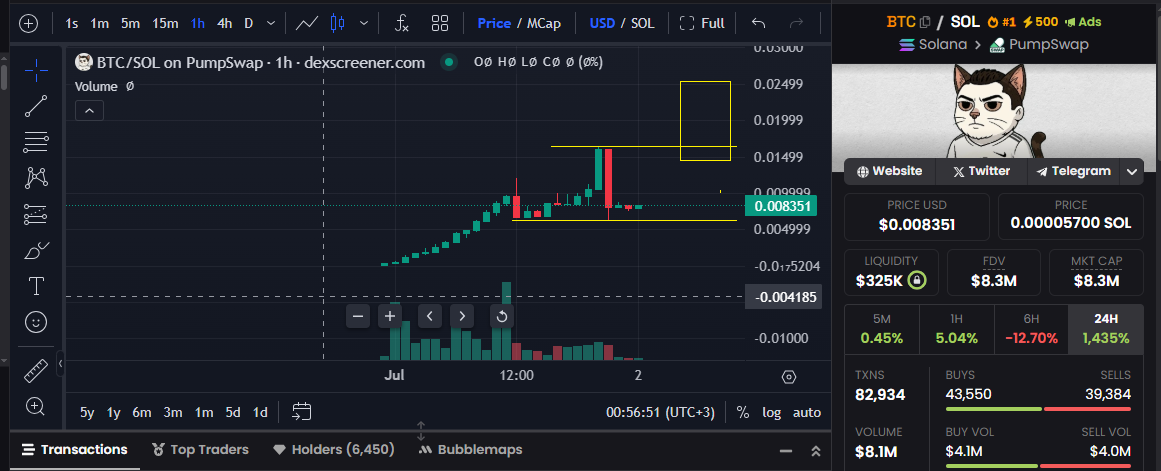Viewport: 1161px width, 471px height.
Task: Reset the chart view
Action: coord(501,316)
